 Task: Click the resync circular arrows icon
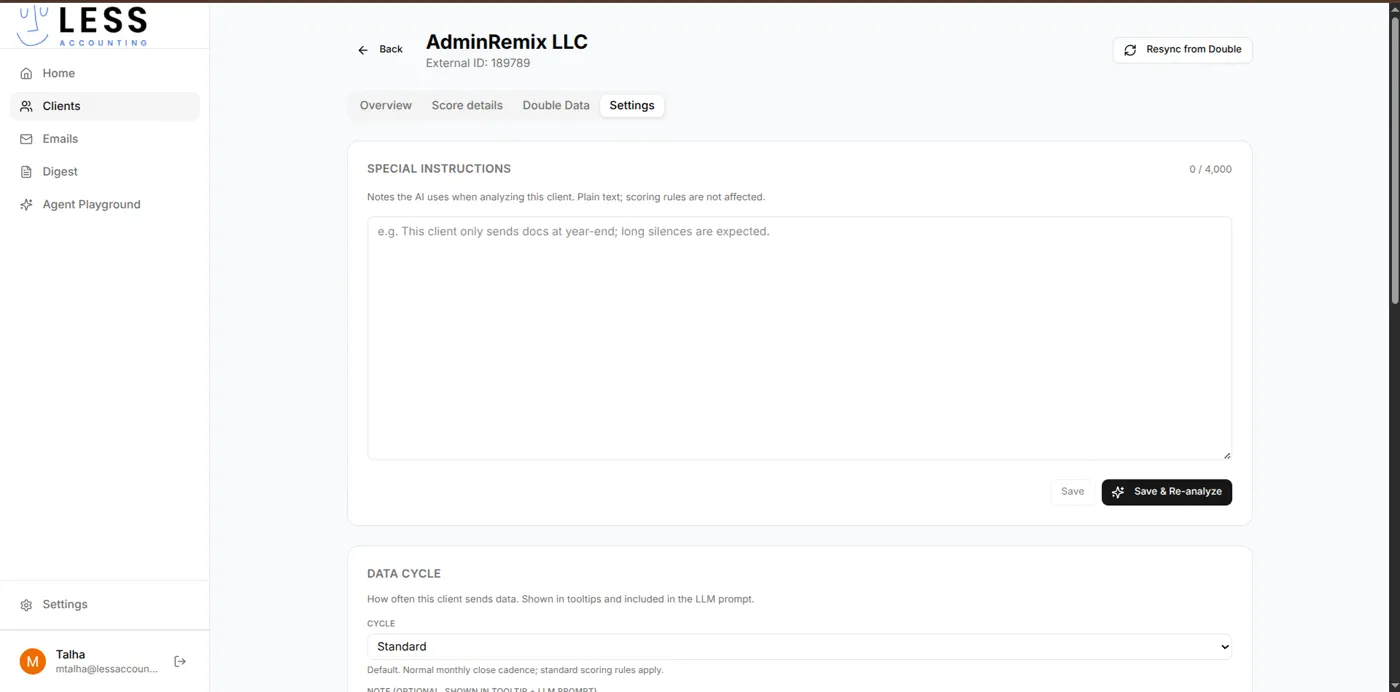click(1130, 50)
